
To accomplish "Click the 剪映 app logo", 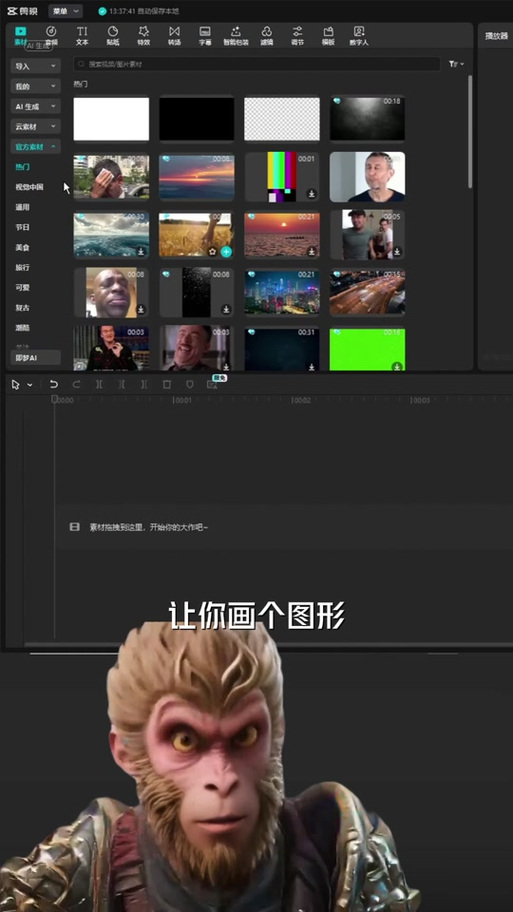I will 23,11.
